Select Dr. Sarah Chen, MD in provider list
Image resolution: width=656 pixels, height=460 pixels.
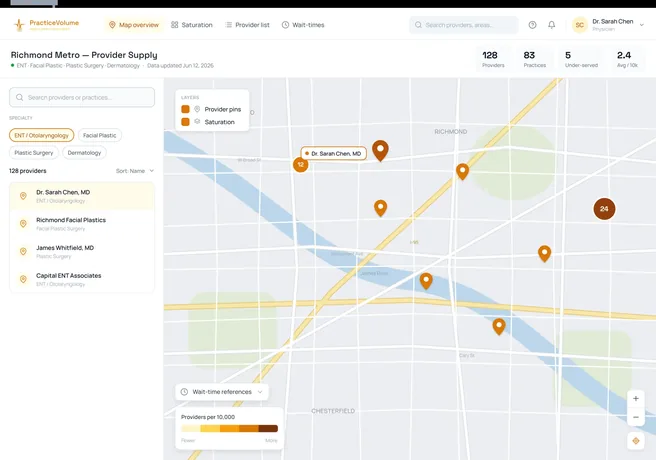click(x=82, y=196)
